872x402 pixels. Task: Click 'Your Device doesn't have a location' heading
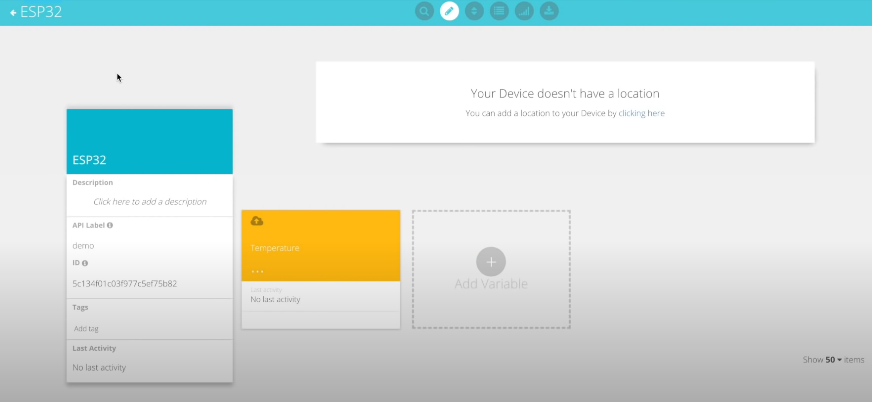565,93
